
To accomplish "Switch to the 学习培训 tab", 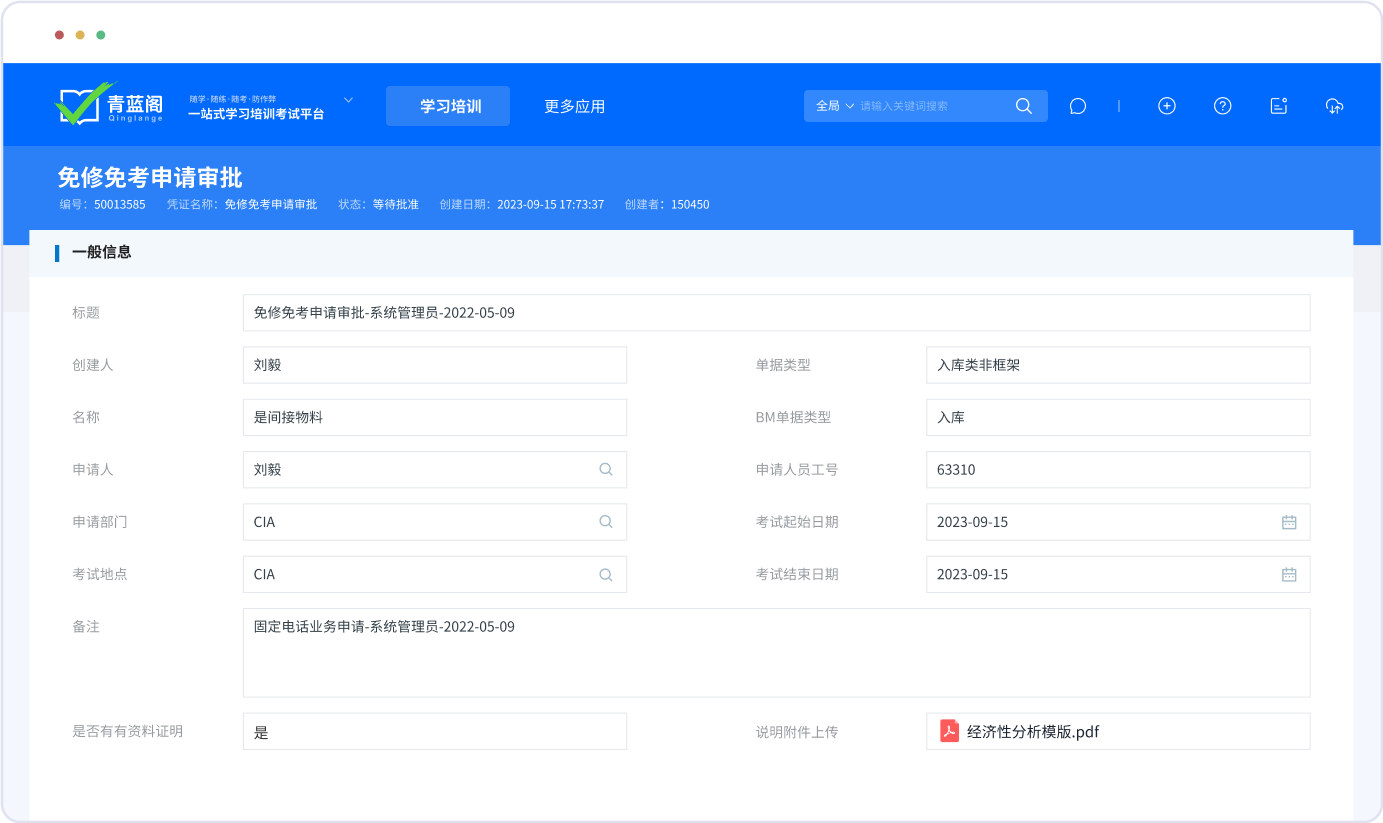I will (448, 106).
